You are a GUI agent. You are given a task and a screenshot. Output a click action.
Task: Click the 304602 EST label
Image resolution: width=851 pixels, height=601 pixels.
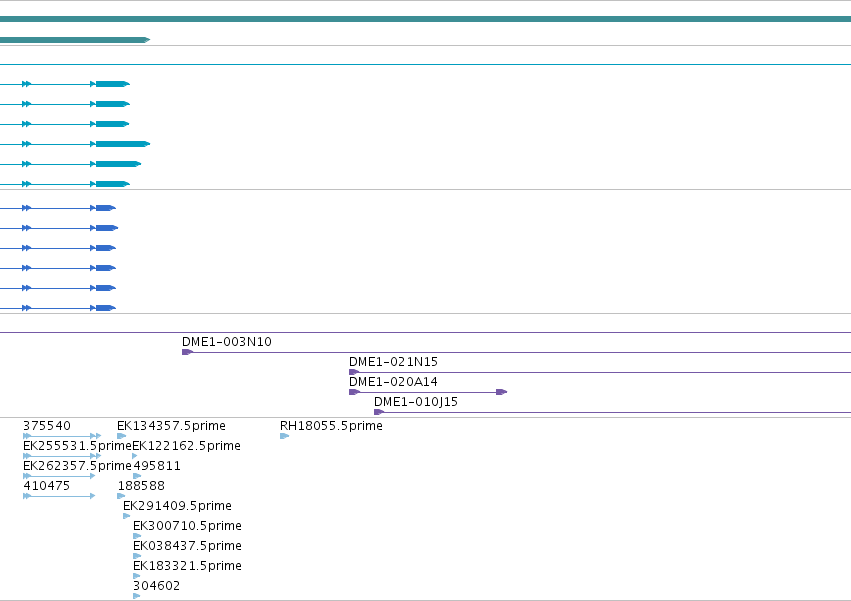click(x=156, y=586)
